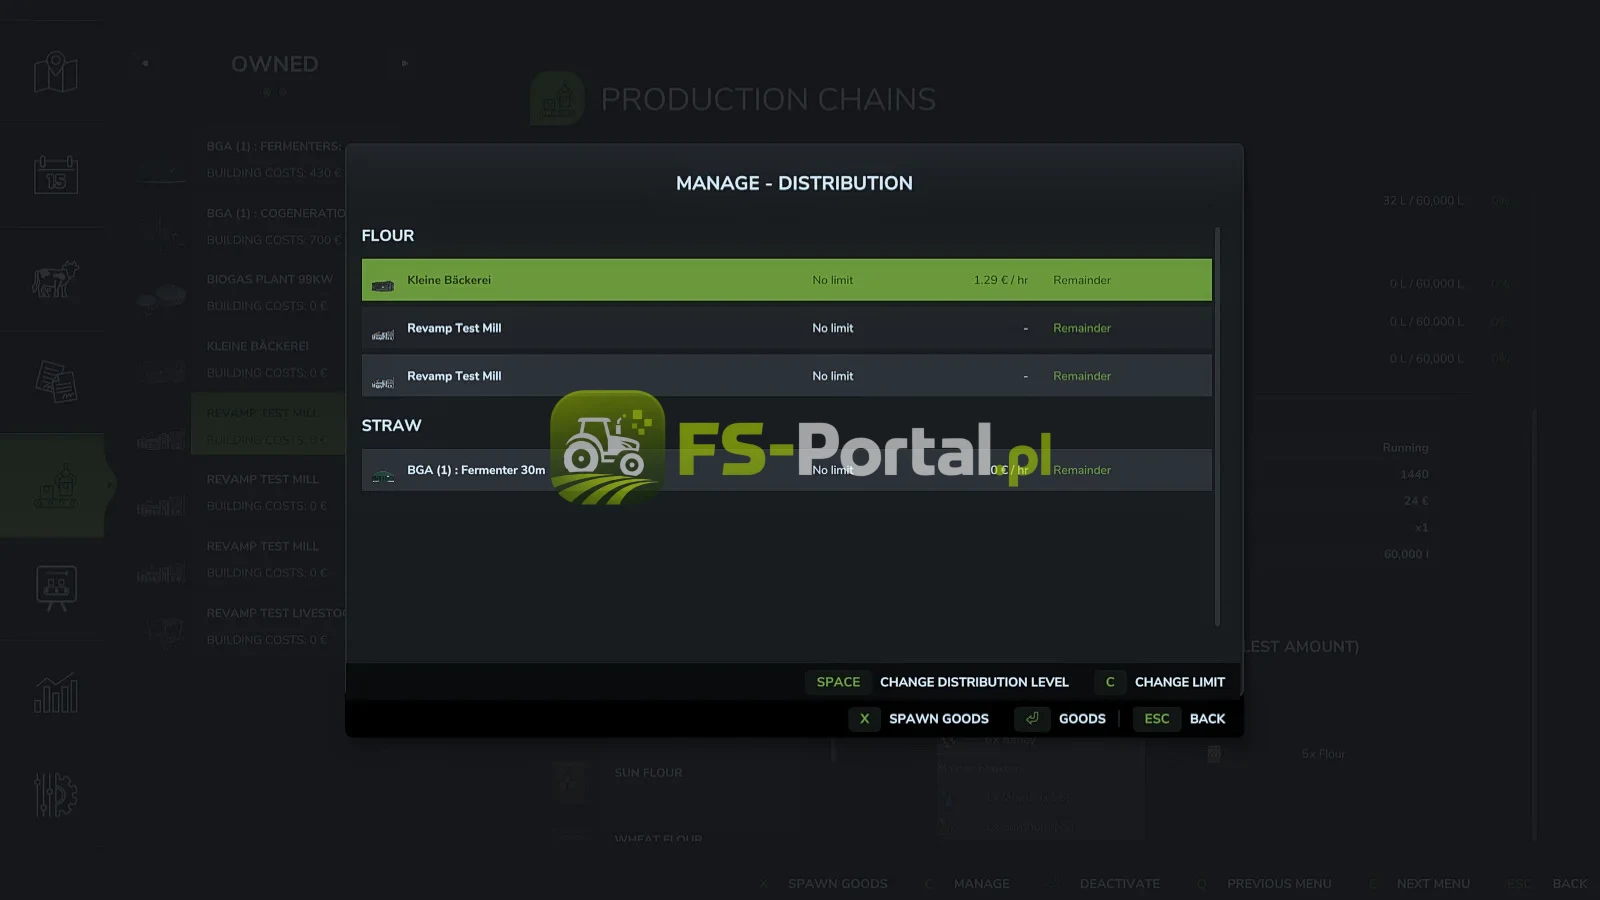Screen dimensions: 1600x900
Task: Click the BGA Fermenter 30m icon in the Straw list
Action: click(383, 475)
